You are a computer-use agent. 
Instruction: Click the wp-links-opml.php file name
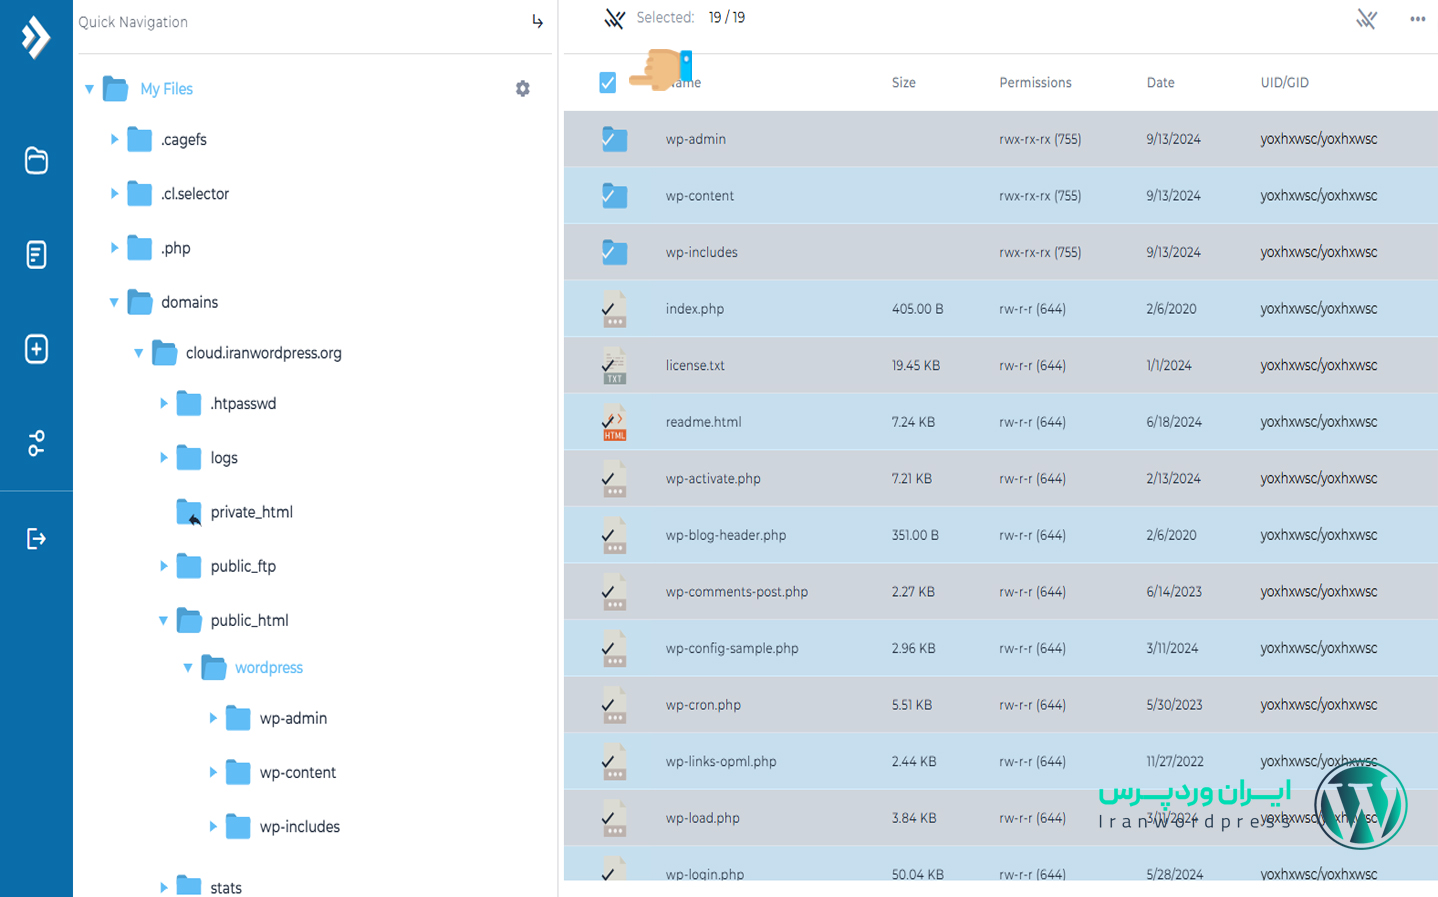pyautogui.click(x=720, y=761)
